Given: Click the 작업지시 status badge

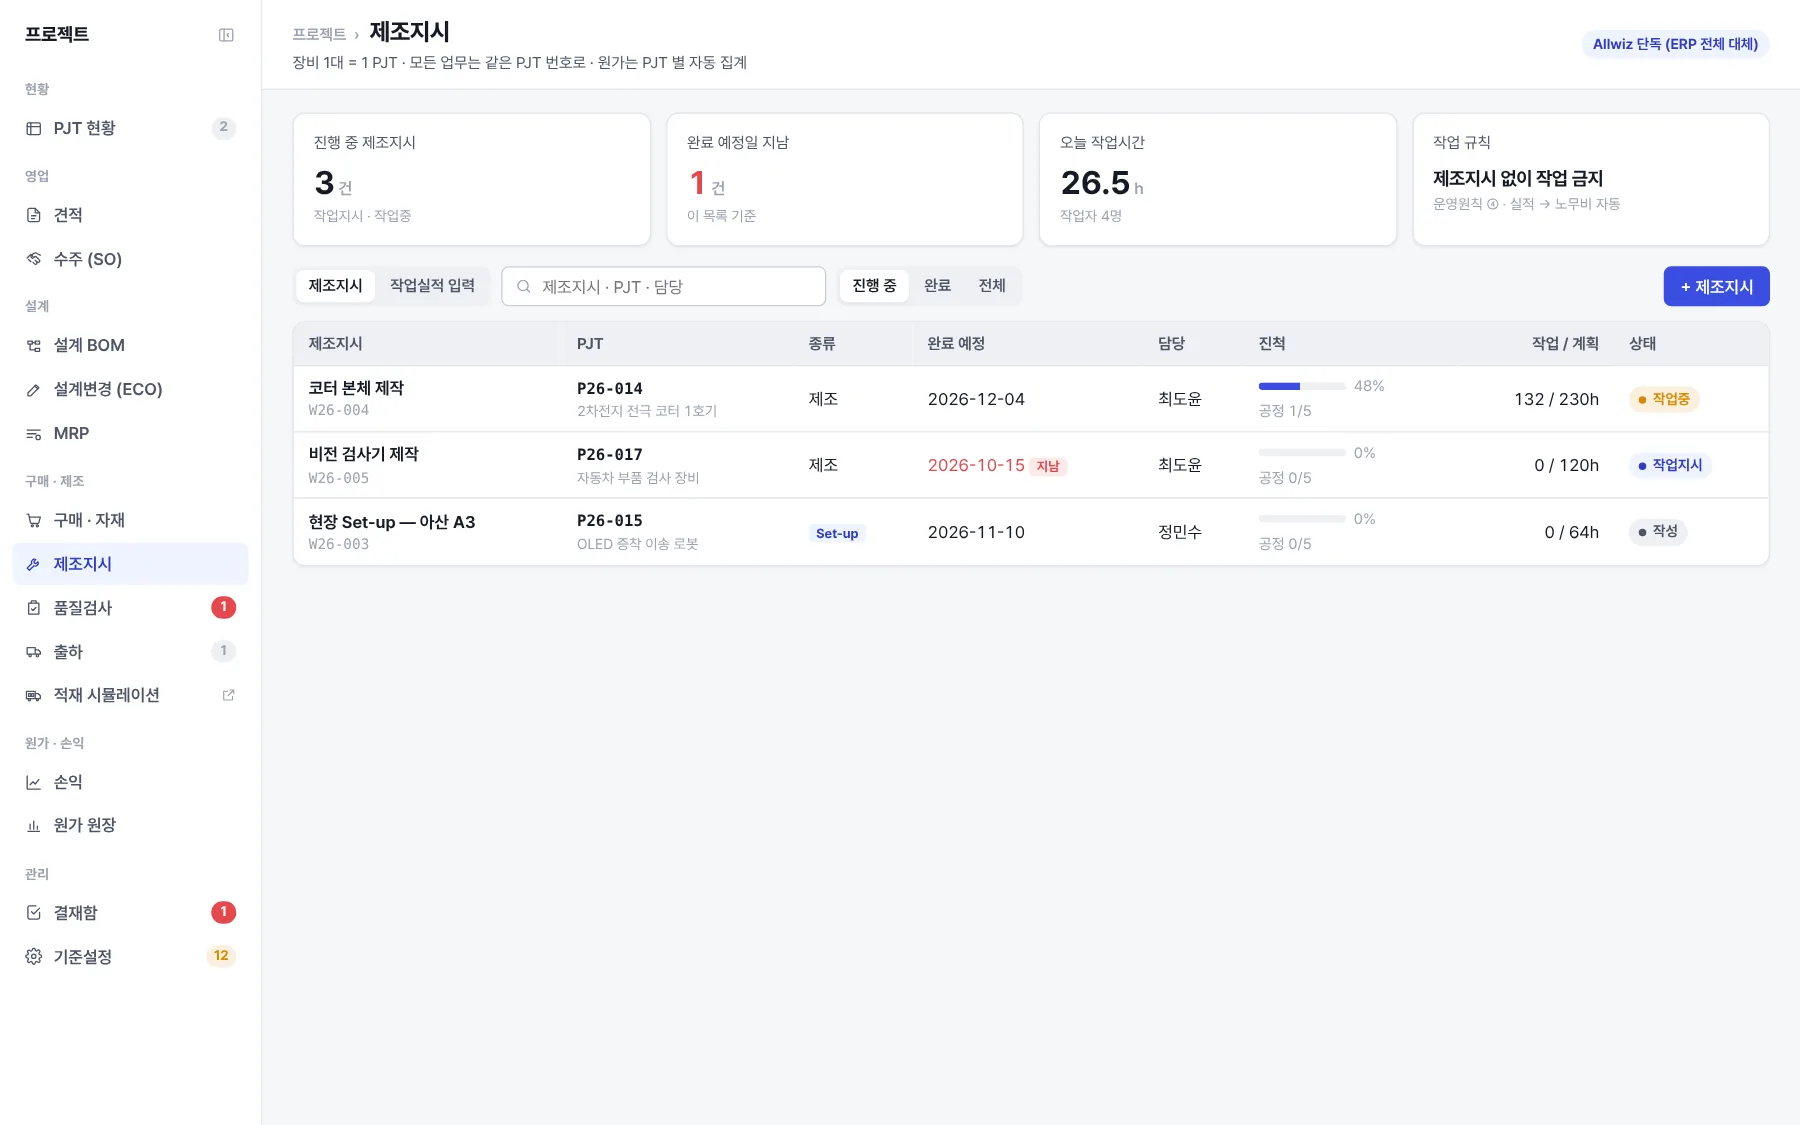Looking at the screenshot, I should (x=1670, y=465).
